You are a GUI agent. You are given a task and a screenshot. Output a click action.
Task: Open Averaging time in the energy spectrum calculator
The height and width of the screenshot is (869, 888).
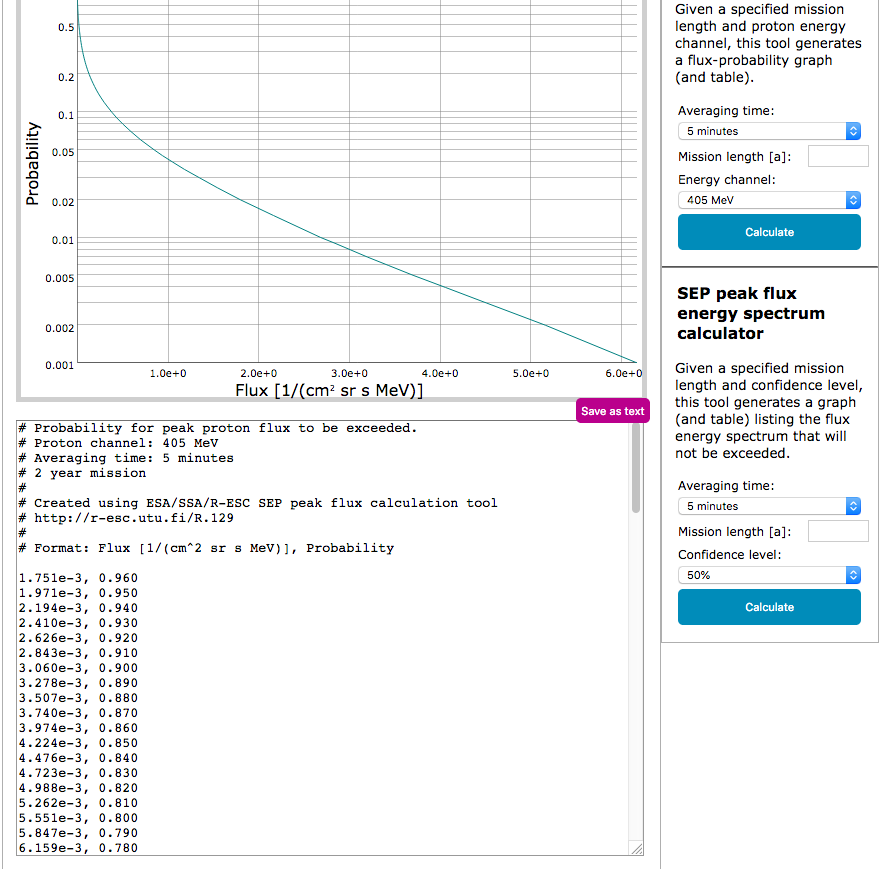(x=768, y=506)
